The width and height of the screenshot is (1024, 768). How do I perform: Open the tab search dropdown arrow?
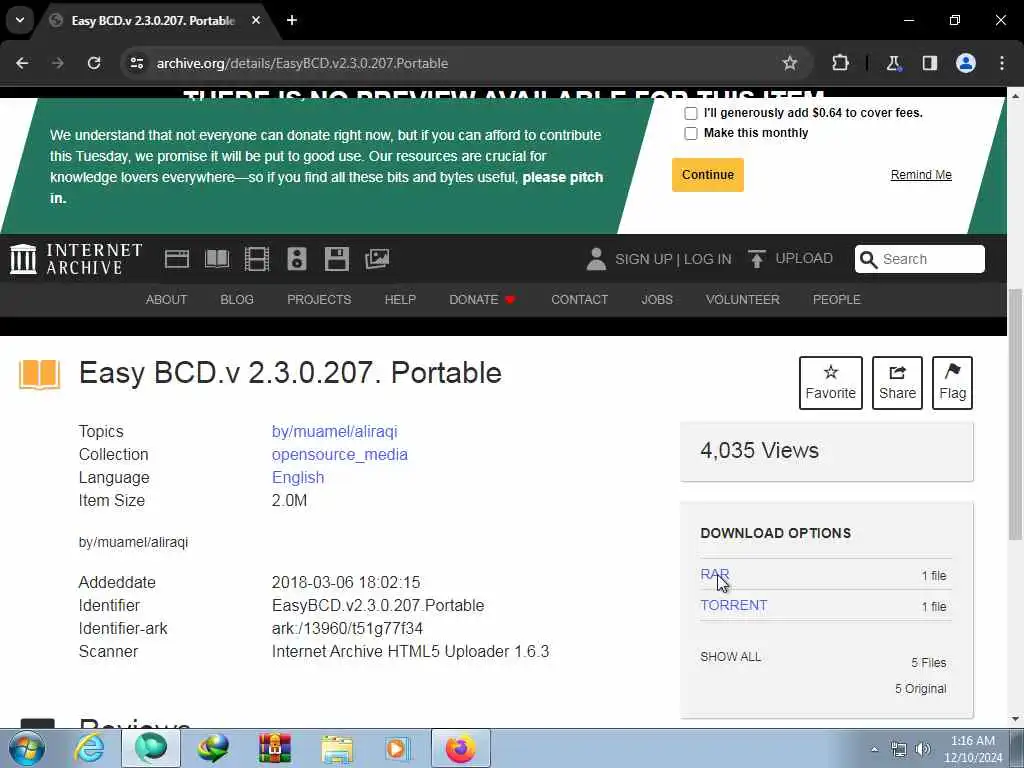coord(20,20)
